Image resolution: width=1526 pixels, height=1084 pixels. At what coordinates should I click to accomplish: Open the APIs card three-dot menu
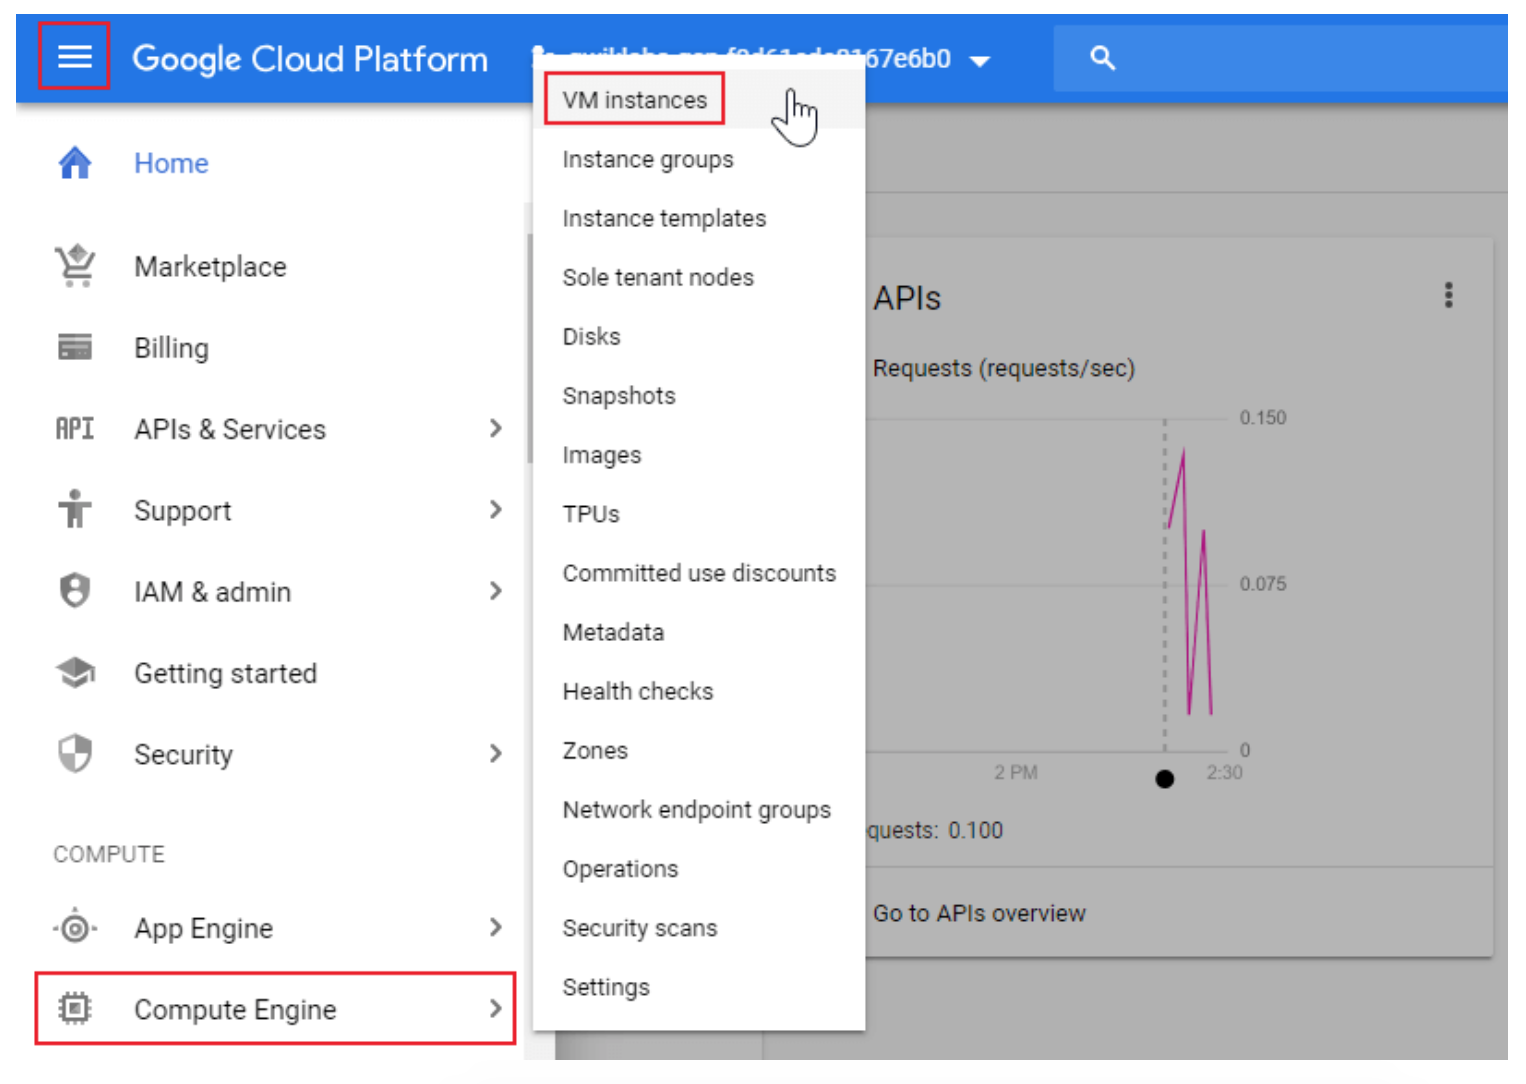click(x=1448, y=295)
